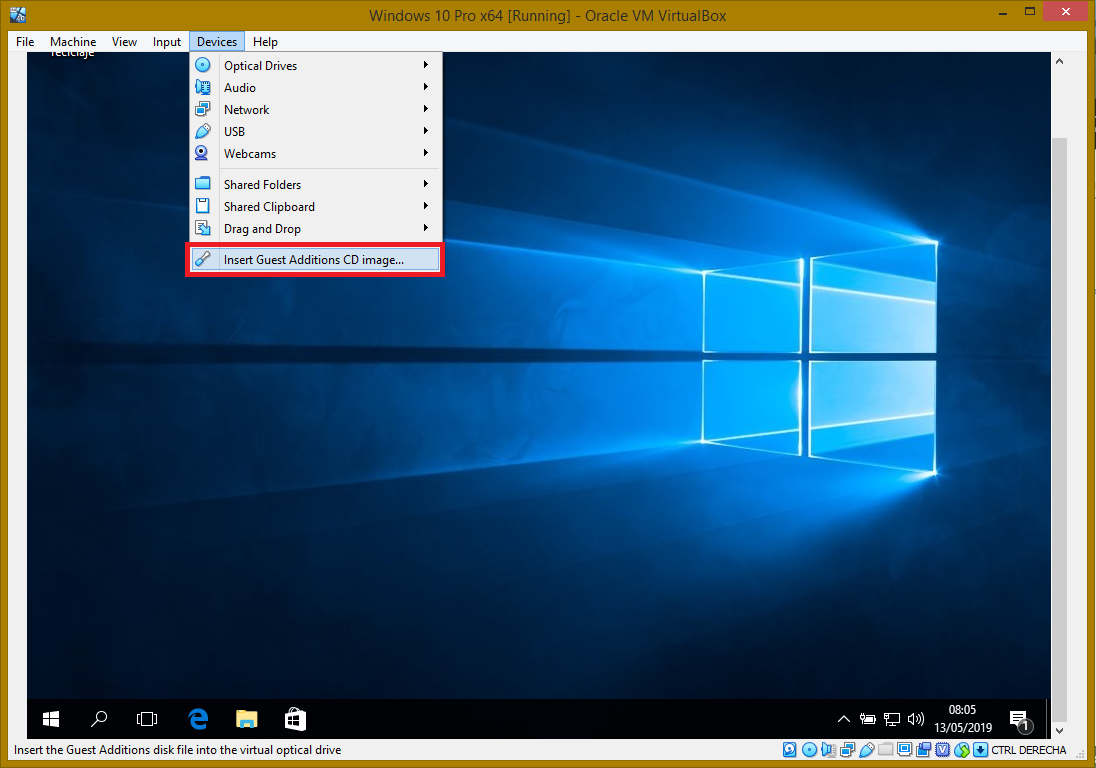Viewport: 1096px width, 768px height.
Task: Click the vertical scrollbar down arrow
Action: click(x=1060, y=730)
